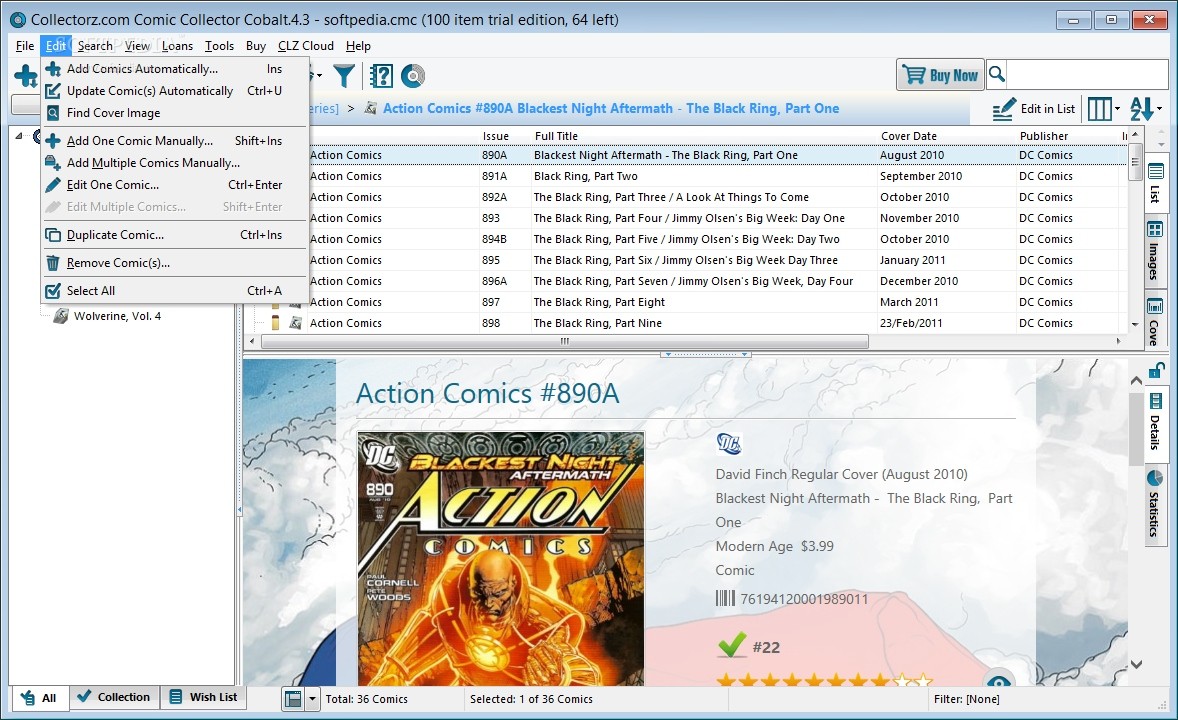This screenshot has width=1178, height=720.
Task: Click the Wolverine, Vol. 4 series icon
Action: pyautogui.click(x=61, y=316)
